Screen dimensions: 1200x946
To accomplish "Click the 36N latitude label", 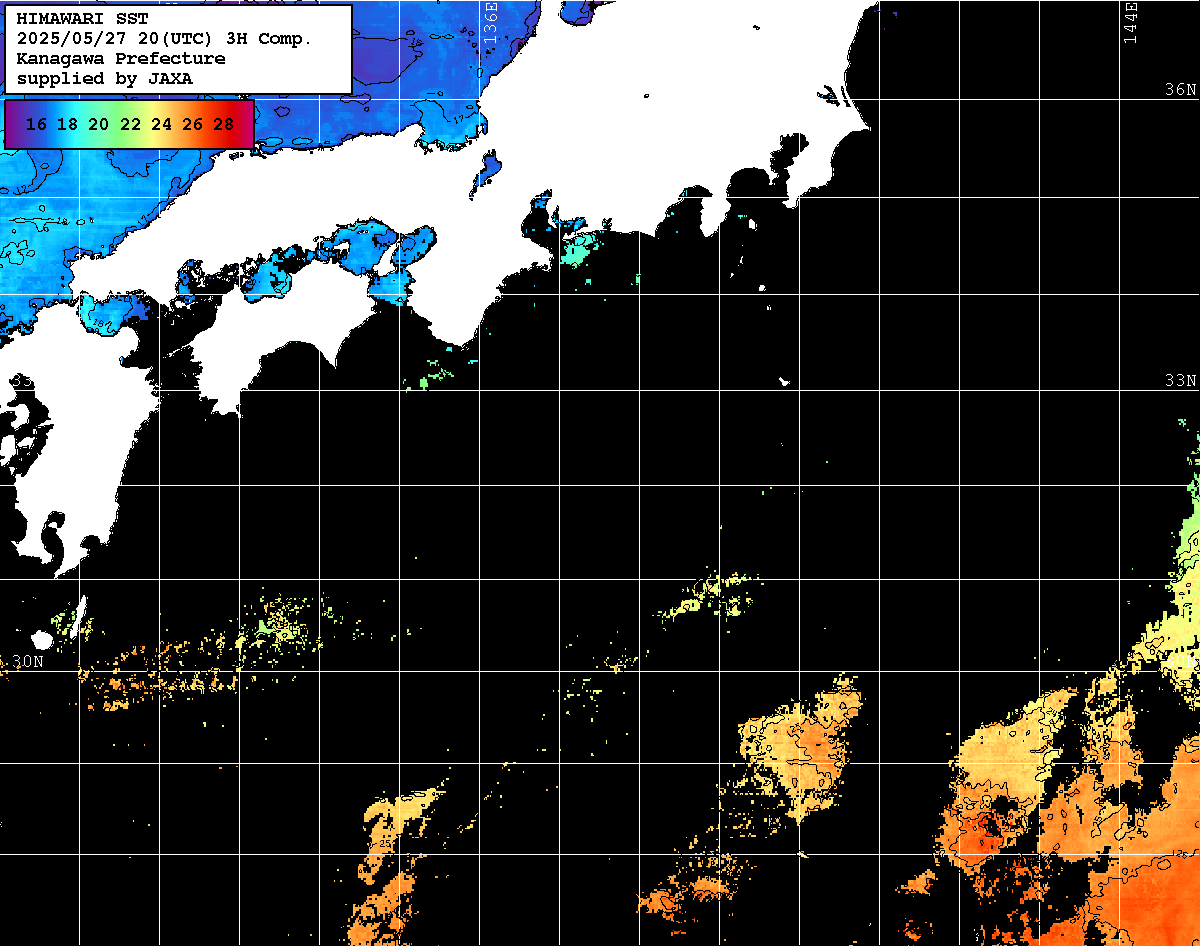I will 1180,89.
